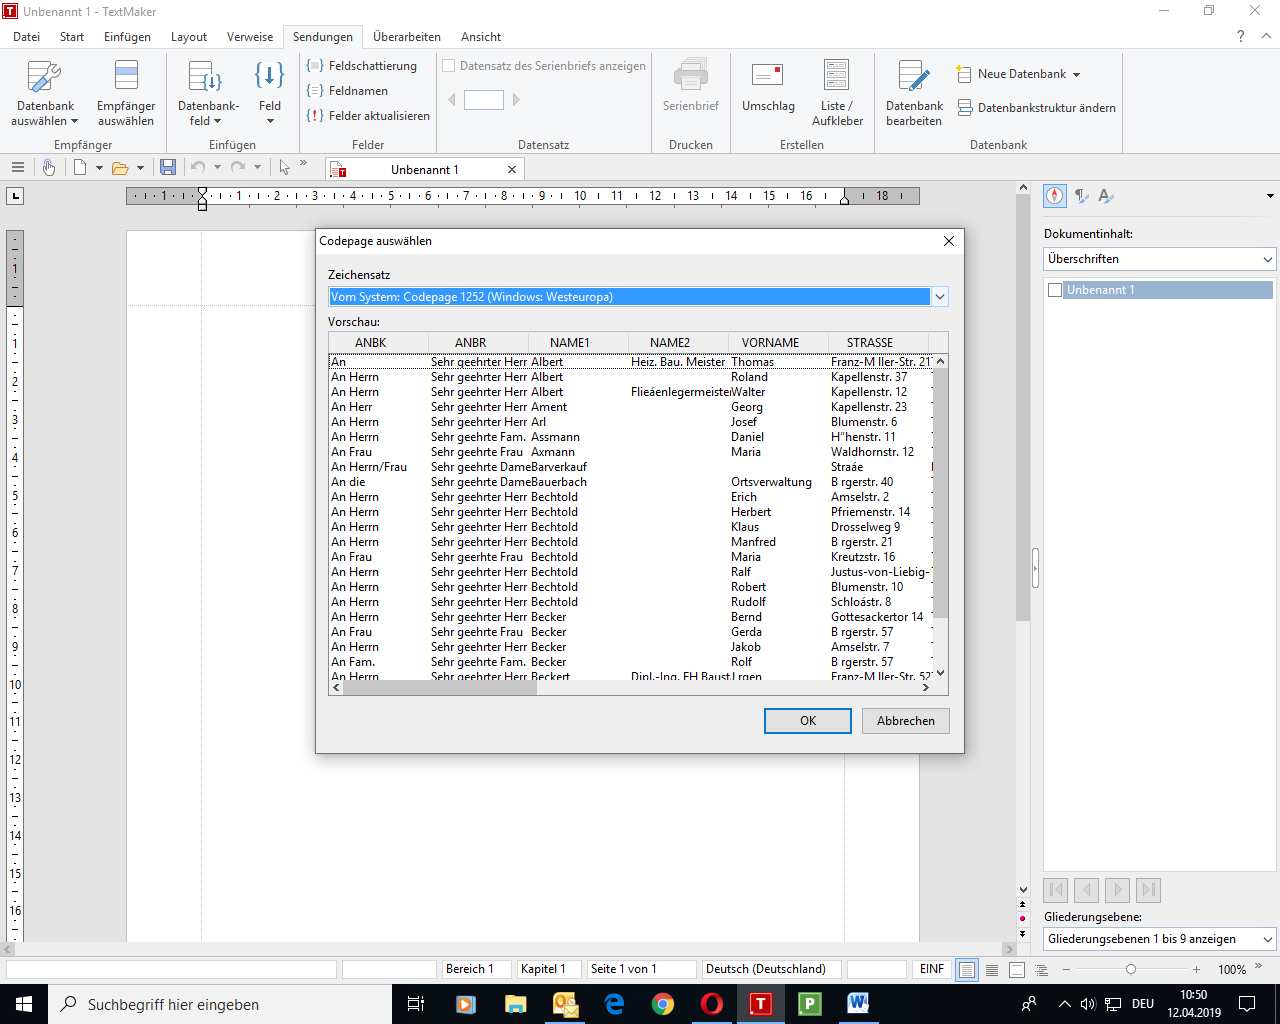Expand the undo history dropdown arrow
The width and height of the screenshot is (1280, 1024).
217,168
